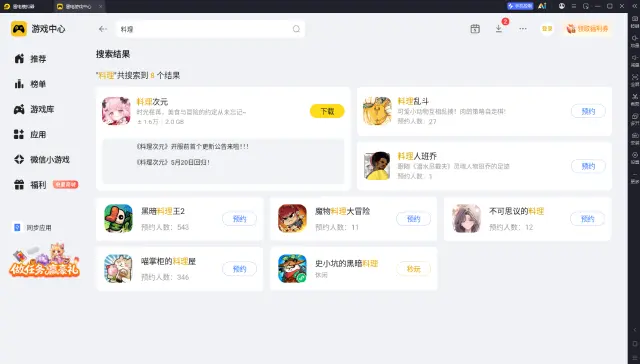Click 秒玩 for 史小坑的黑暗料理

[x=413, y=269]
